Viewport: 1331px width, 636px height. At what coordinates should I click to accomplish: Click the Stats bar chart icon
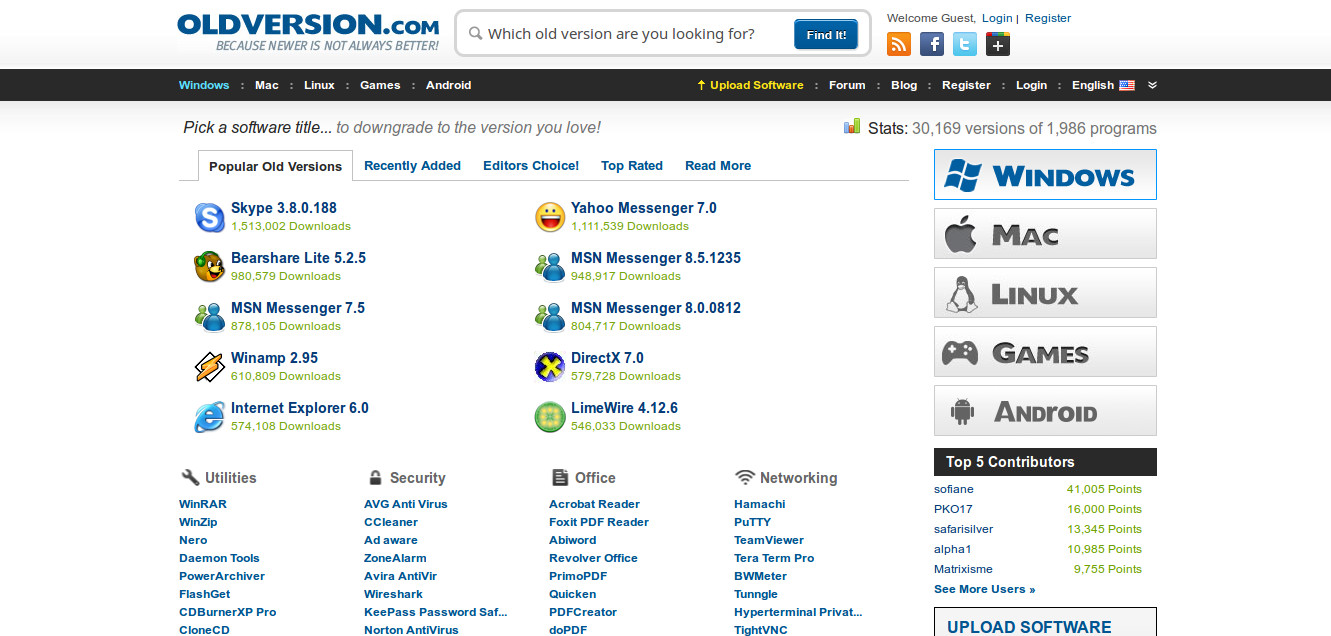click(x=852, y=126)
